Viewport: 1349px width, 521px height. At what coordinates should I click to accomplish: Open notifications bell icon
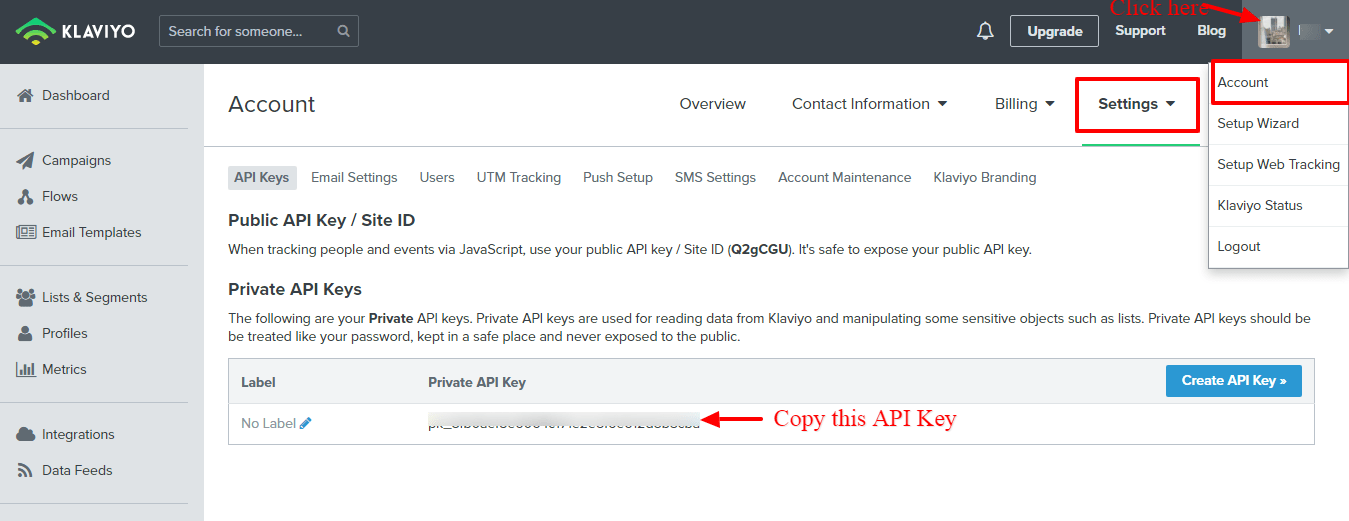[x=985, y=31]
